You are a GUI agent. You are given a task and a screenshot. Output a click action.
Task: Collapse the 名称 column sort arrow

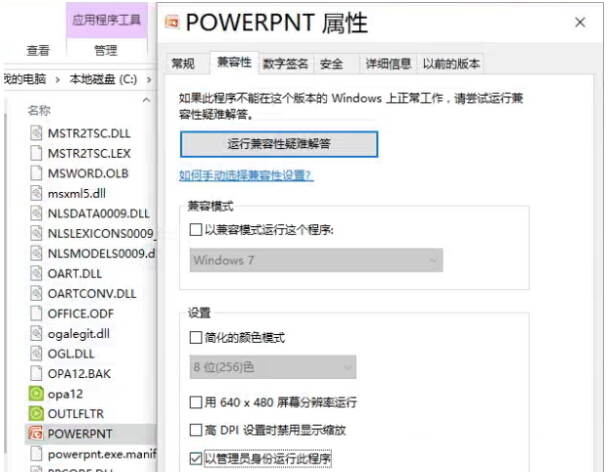coord(147,100)
